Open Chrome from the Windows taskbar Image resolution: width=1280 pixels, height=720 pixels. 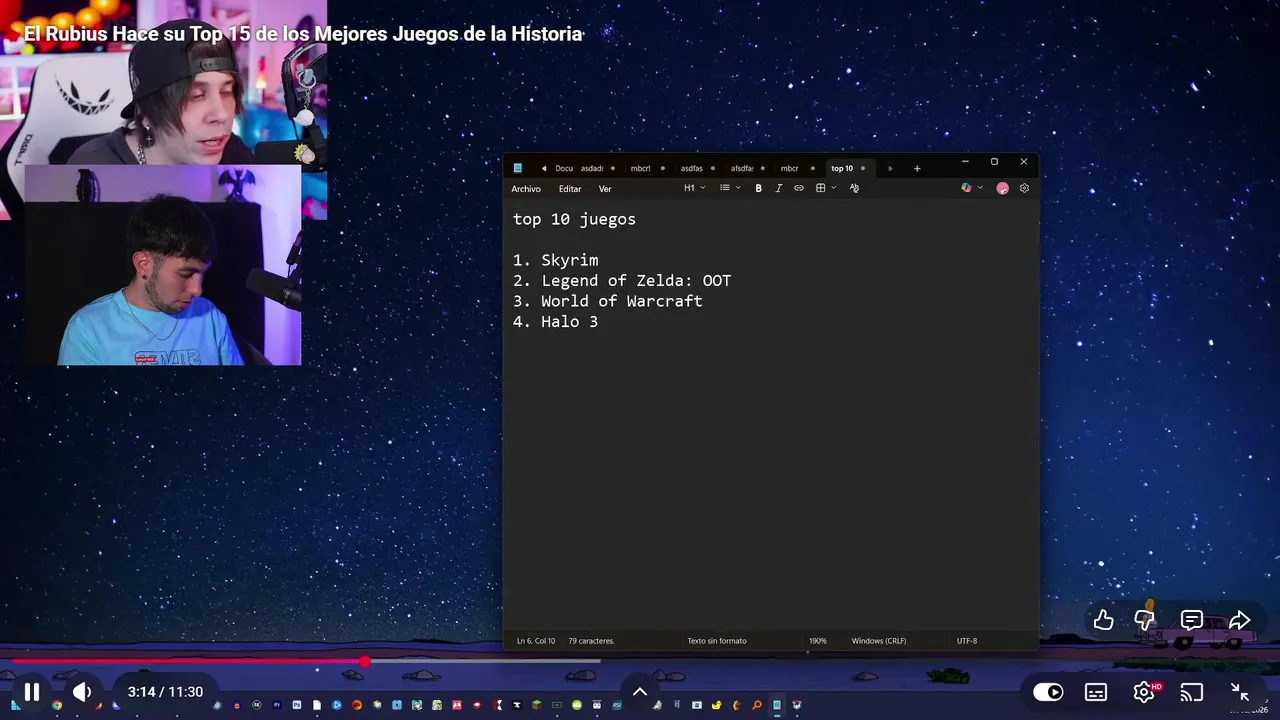(x=57, y=705)
